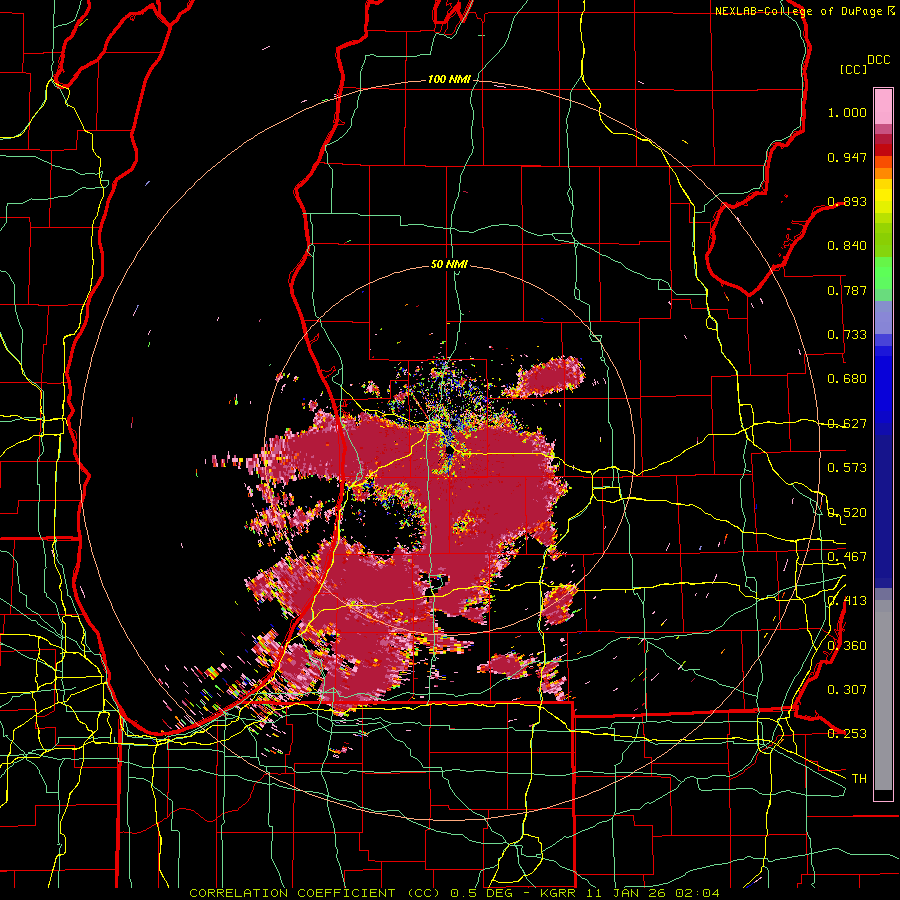Pick the bright green segment of the color bar
The width and height of the screenshot is (900, 900).
click(x=883, y=273)
